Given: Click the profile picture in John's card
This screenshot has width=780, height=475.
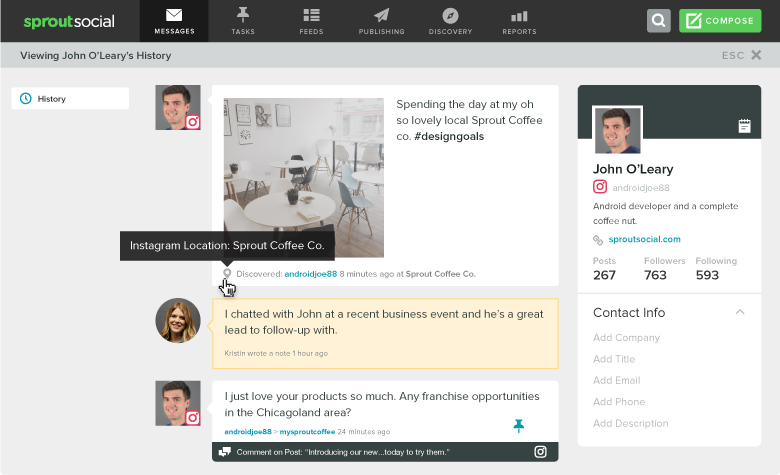Looking at the screenshot, I should coord(617,130).
